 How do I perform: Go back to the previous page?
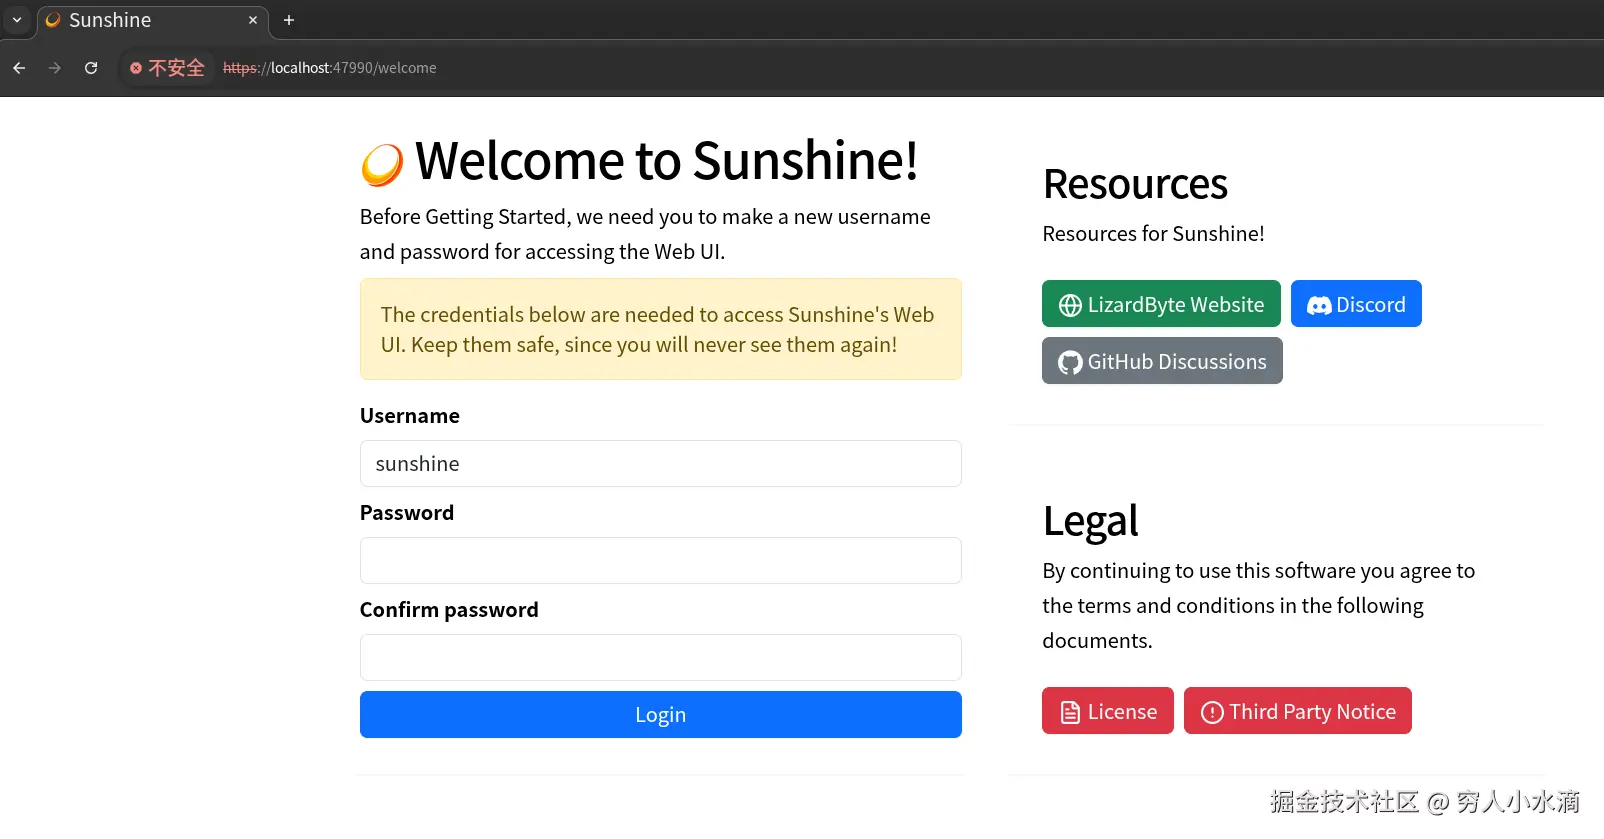(19, 68)
